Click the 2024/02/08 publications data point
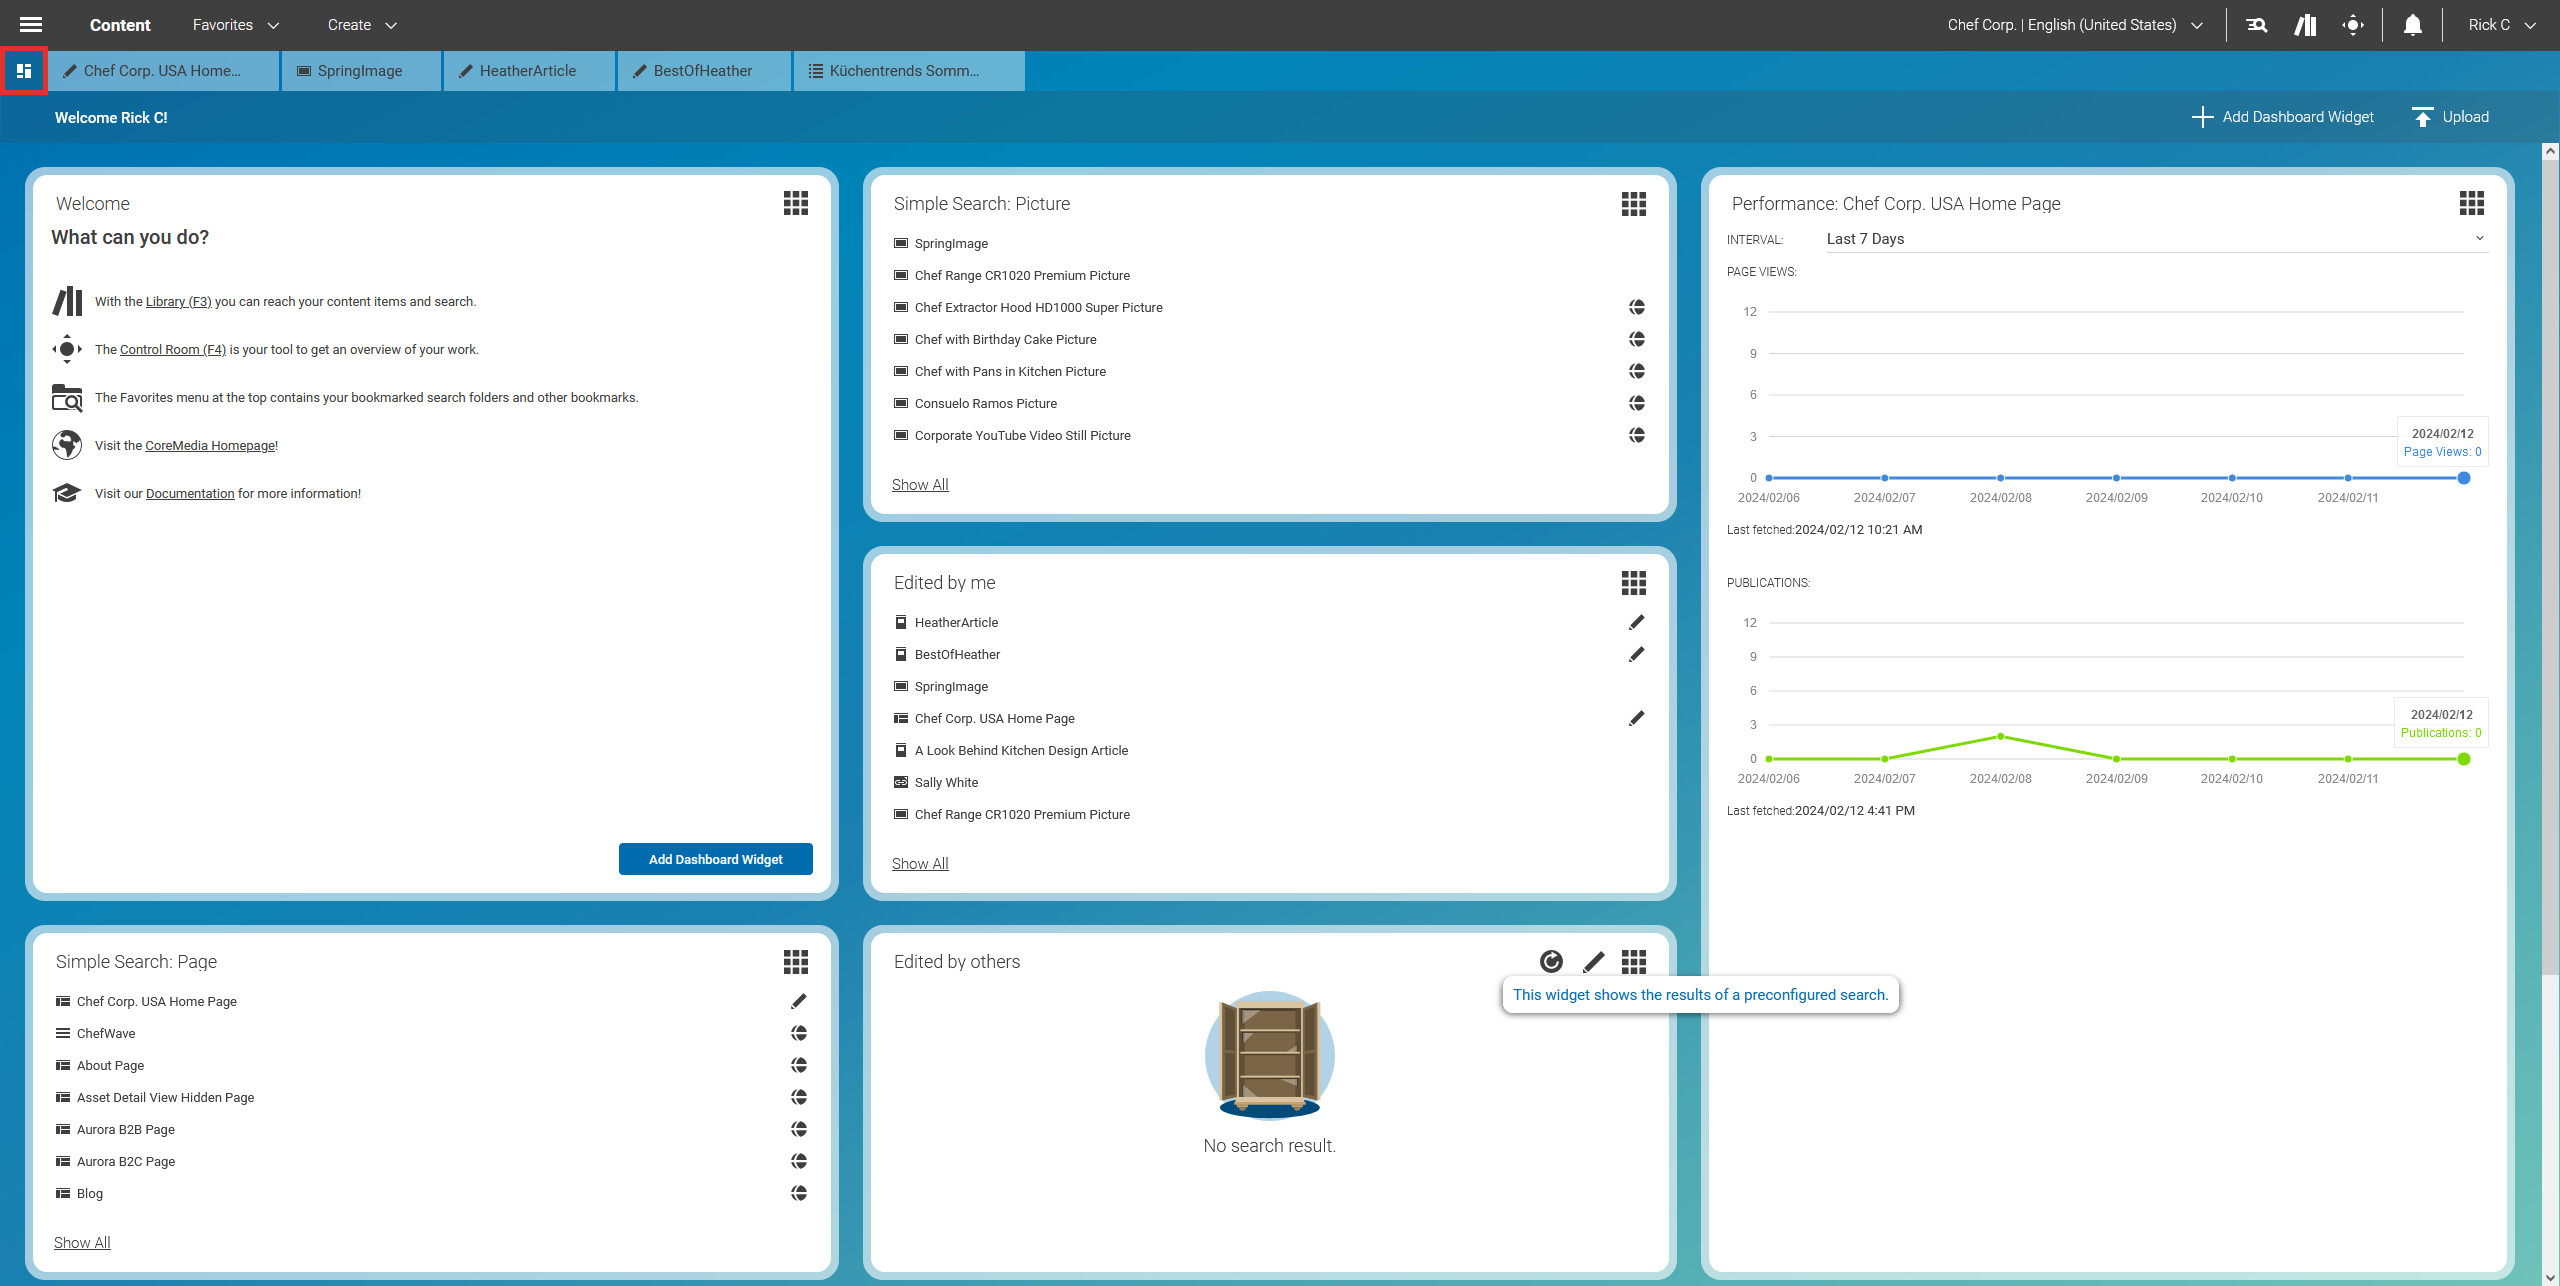Image resolution: width=2560 pixels, height=1286 pixels. click(2000, 736)
